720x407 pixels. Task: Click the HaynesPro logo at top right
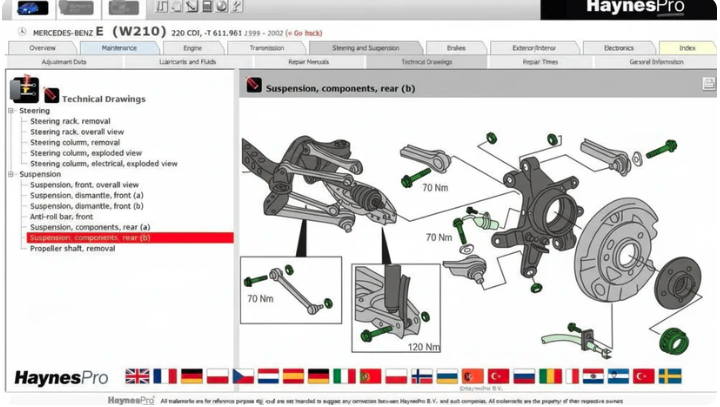[636, 7]
